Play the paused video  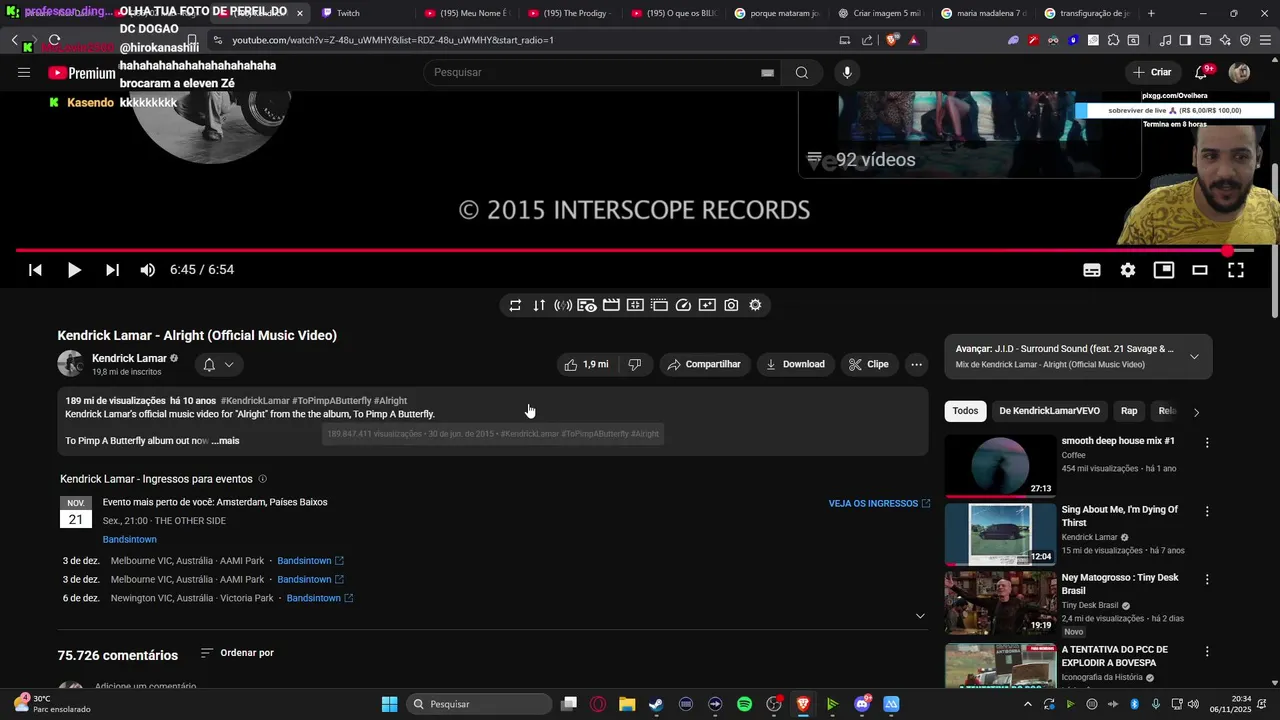pos(74,270)
